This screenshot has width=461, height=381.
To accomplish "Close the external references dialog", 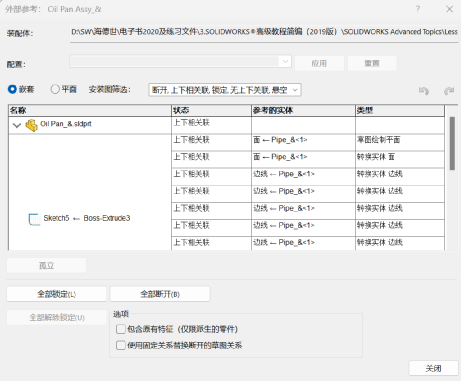I will pos(449,9).
